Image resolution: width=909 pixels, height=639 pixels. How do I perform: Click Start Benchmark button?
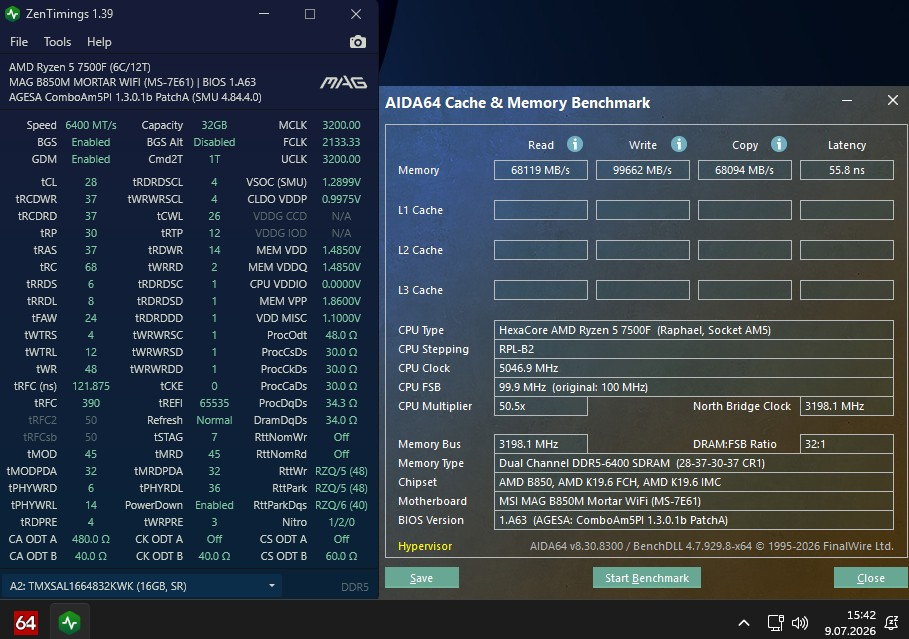(646, 578)
